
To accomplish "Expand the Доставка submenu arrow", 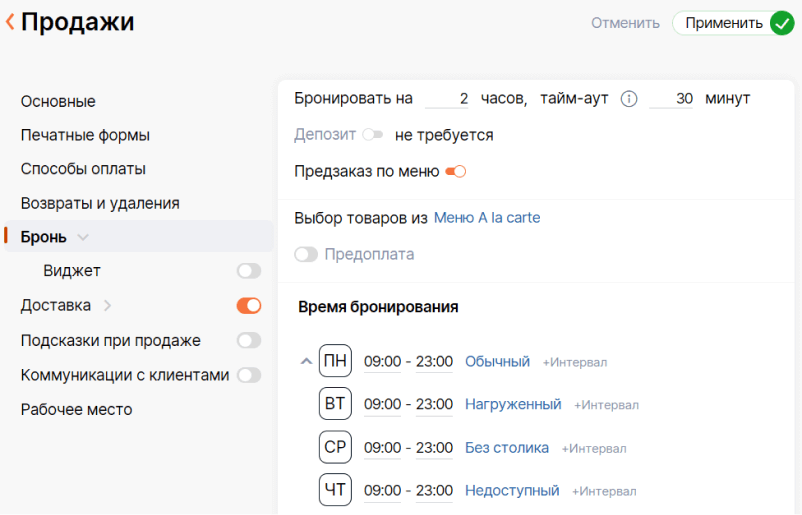I will point(107,305).
